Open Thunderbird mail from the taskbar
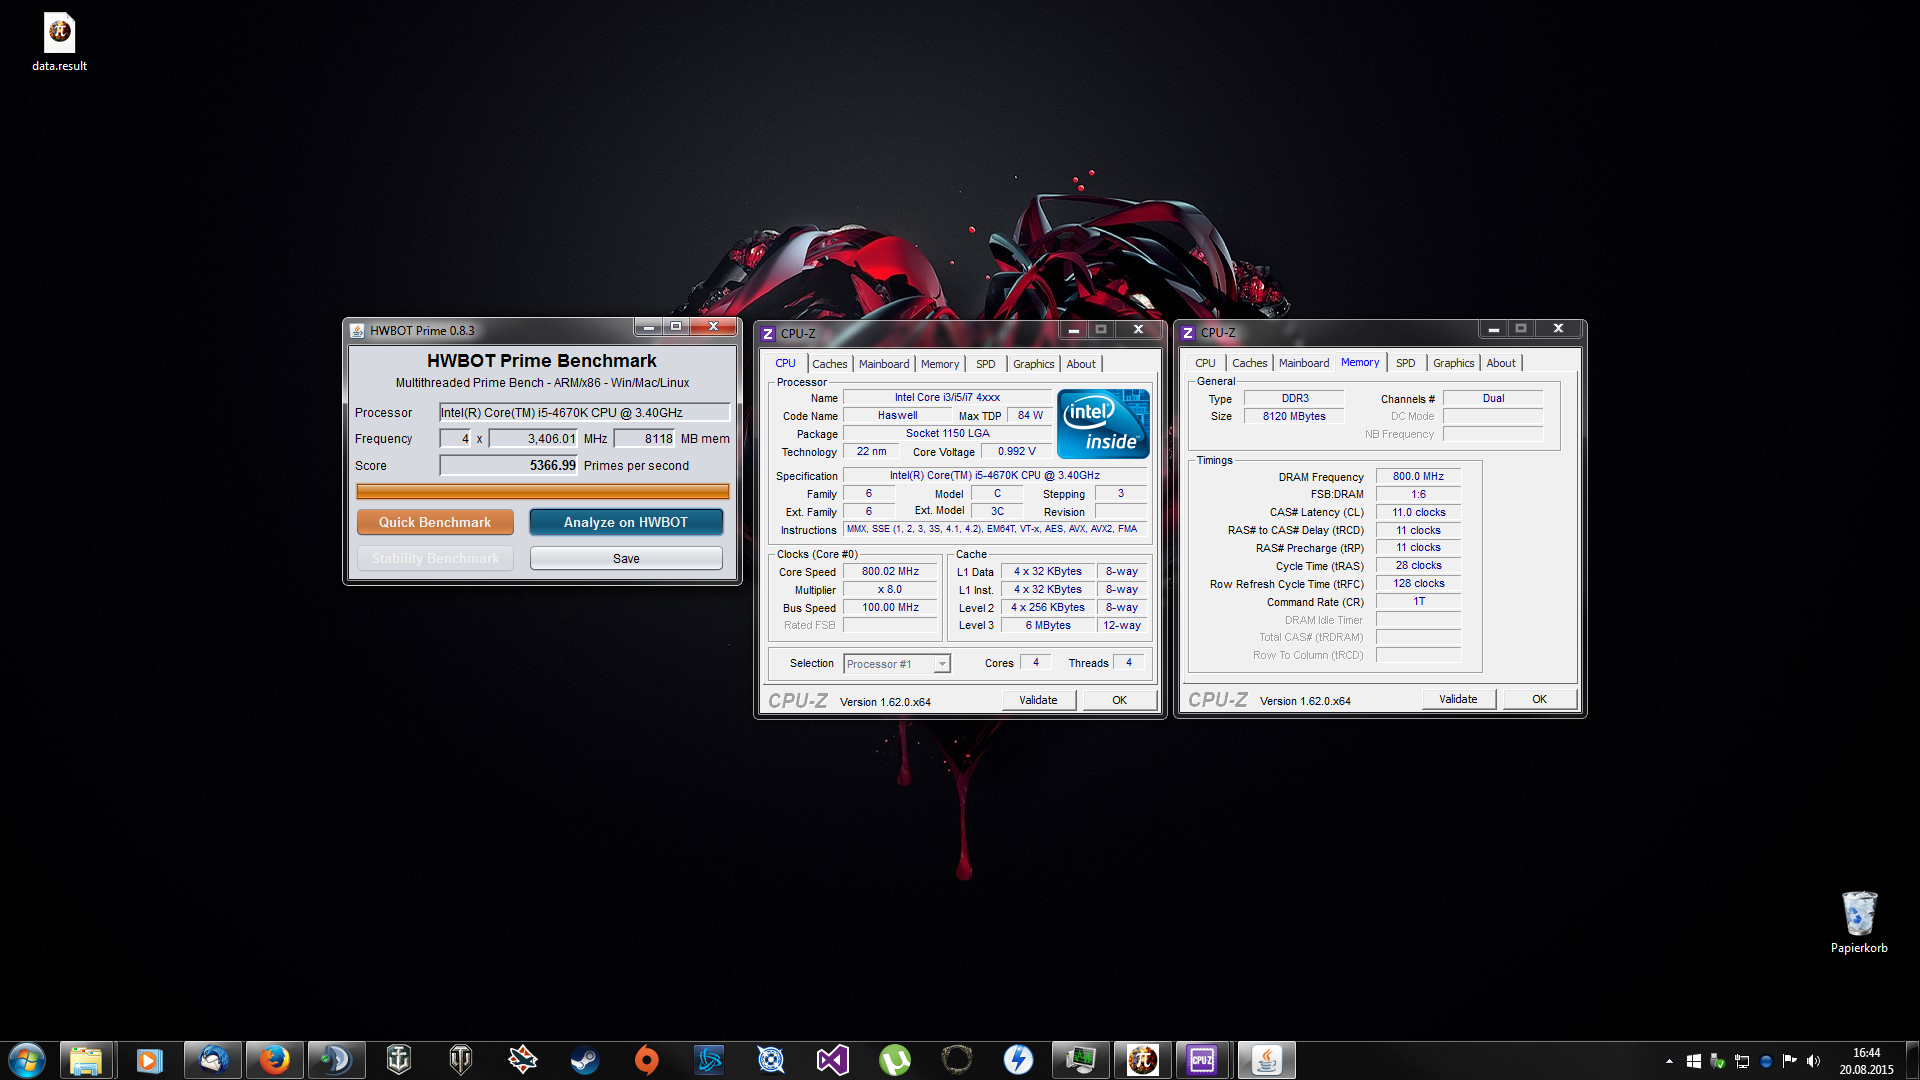The width and height of the screenshot is (1920, 1080). (x=212, y=1060)
